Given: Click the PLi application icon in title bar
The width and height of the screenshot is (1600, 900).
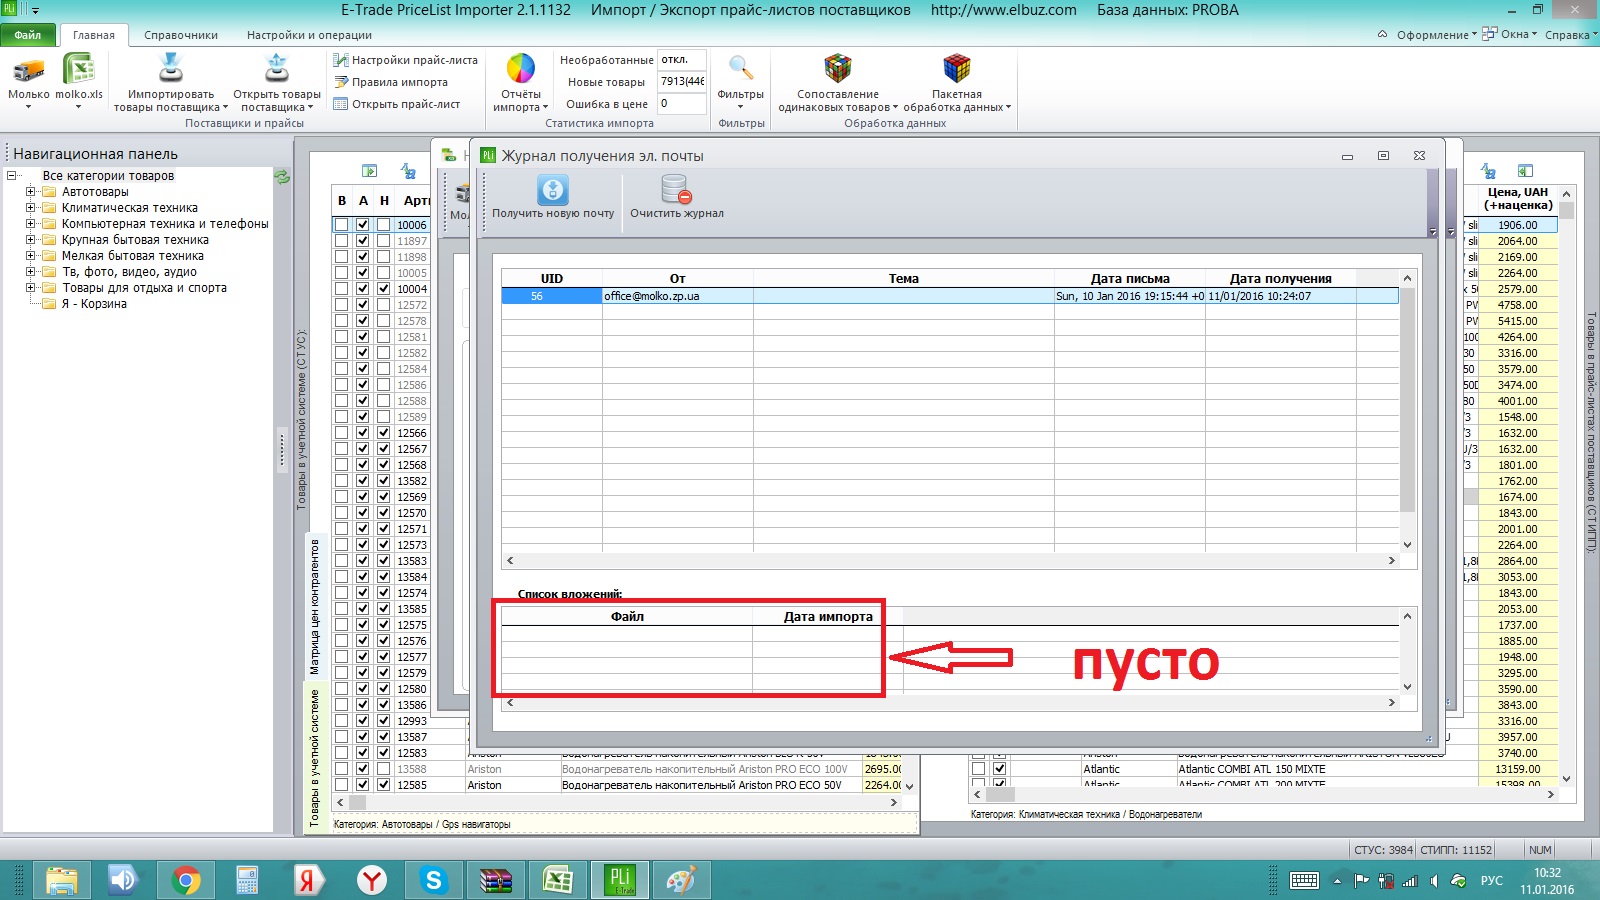Looking at the screenshot, I should 9,9.
